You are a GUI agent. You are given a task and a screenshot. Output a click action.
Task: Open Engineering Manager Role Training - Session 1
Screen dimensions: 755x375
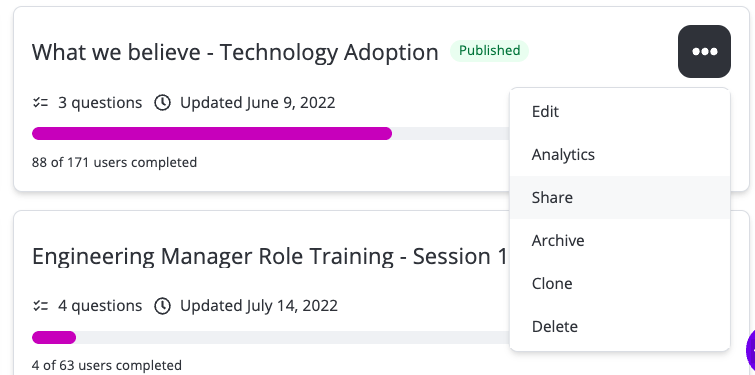(270, 256)
